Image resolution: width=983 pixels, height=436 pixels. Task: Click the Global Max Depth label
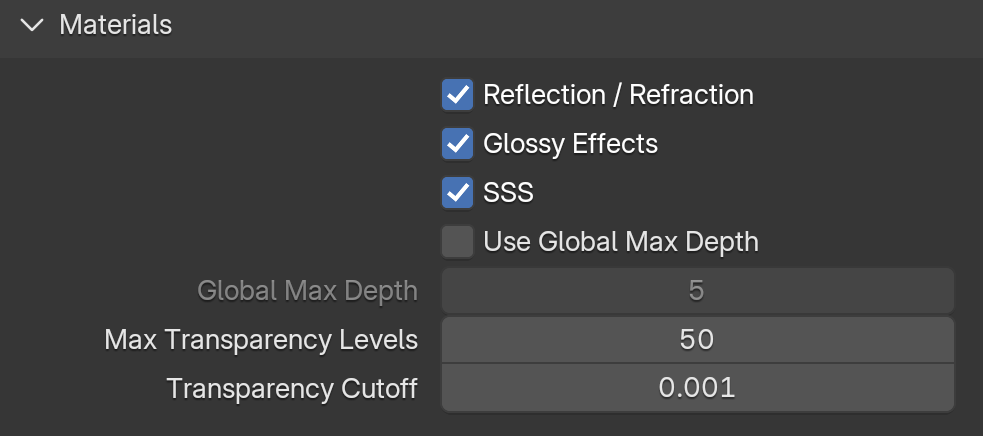[307, 290]
